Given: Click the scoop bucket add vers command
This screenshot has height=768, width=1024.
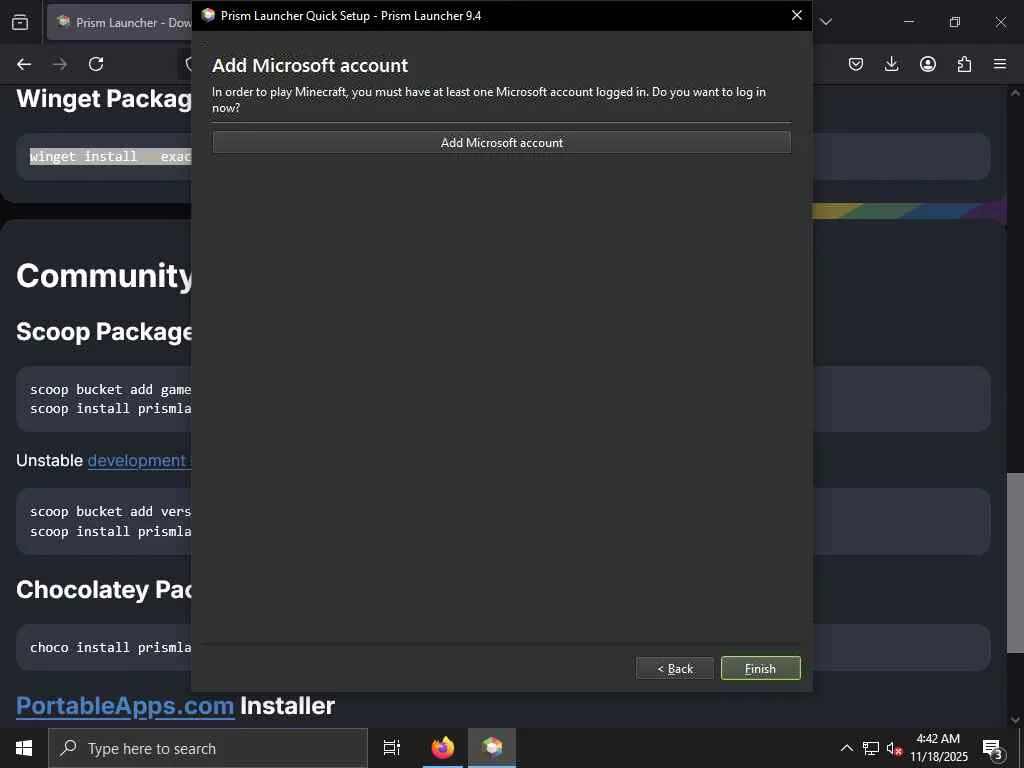Looking at the screenshot, I should (x=110, y=511).
